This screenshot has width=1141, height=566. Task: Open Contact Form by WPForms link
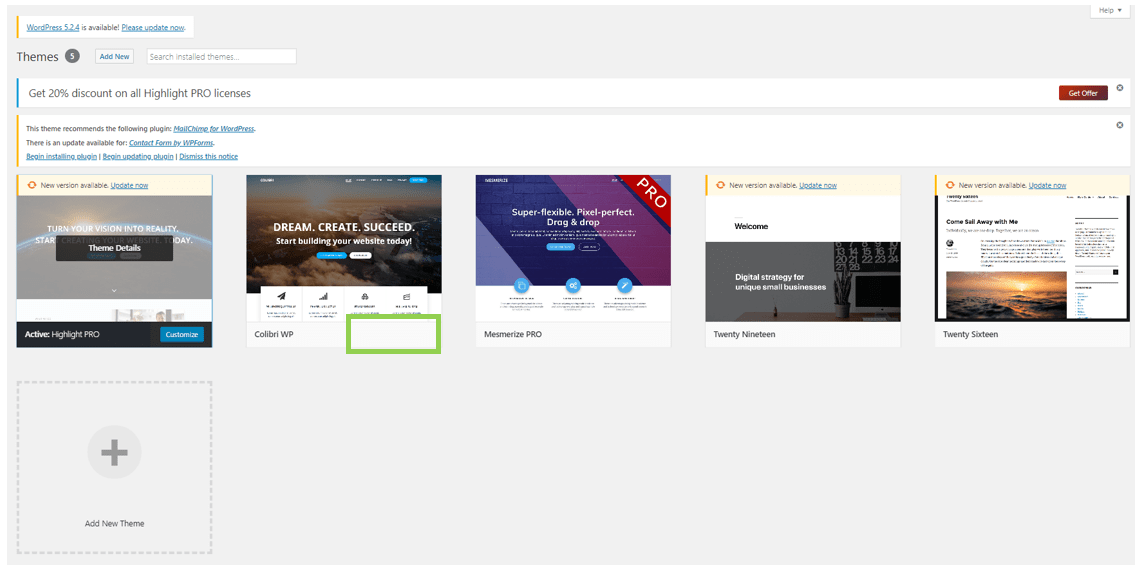(x=171, y=143)
